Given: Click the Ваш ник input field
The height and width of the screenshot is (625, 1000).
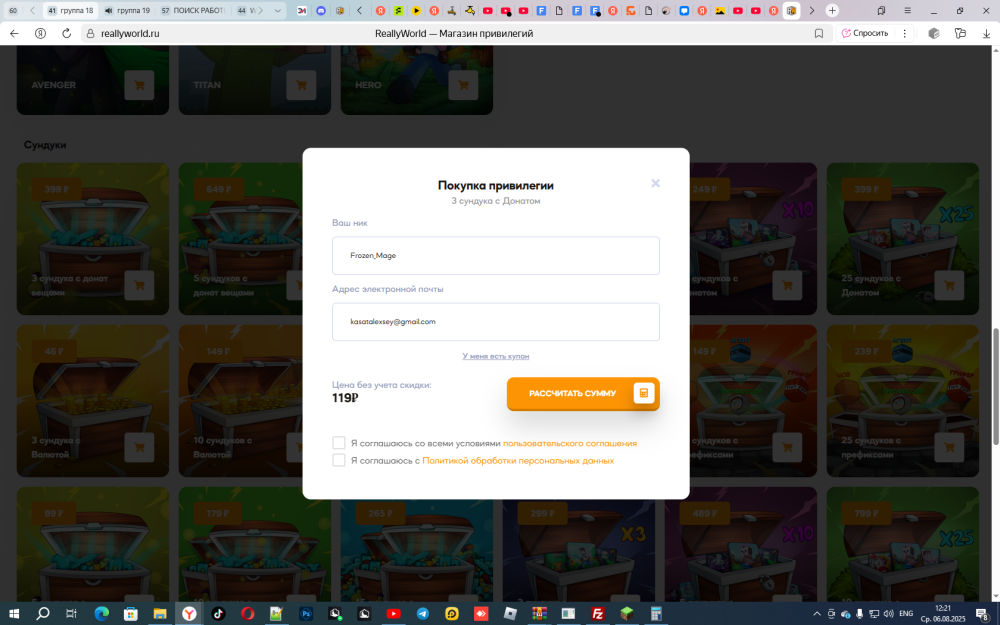Looking at the screenshot, I should coord(496,256).
